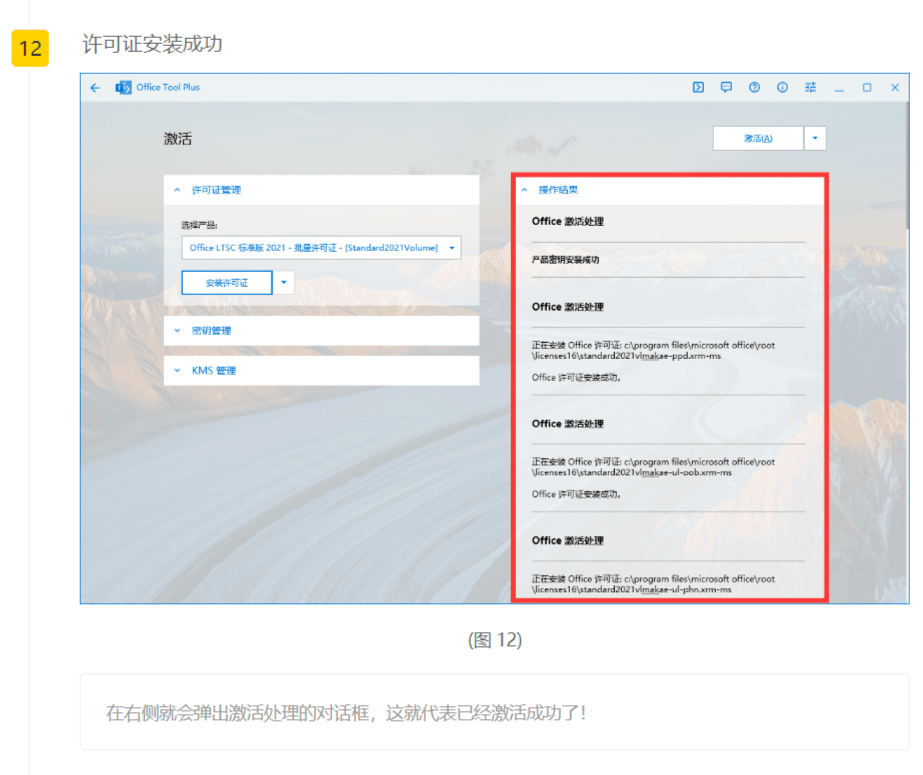Maximize the Office Tool Plus window
This screenshot has width=923, height=775.
point(867,88)
